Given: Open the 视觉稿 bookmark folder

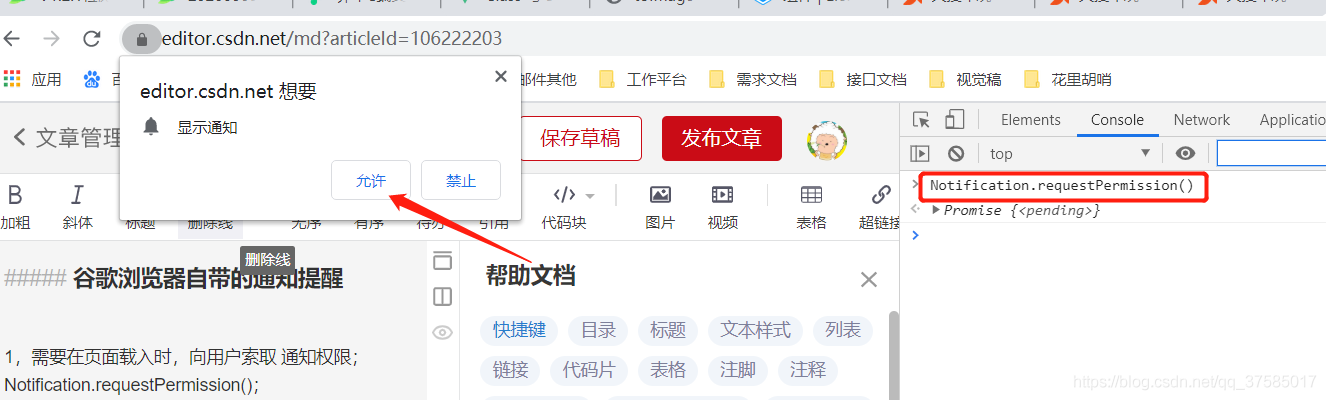Looking at the screenshot, I should (965, 79).
